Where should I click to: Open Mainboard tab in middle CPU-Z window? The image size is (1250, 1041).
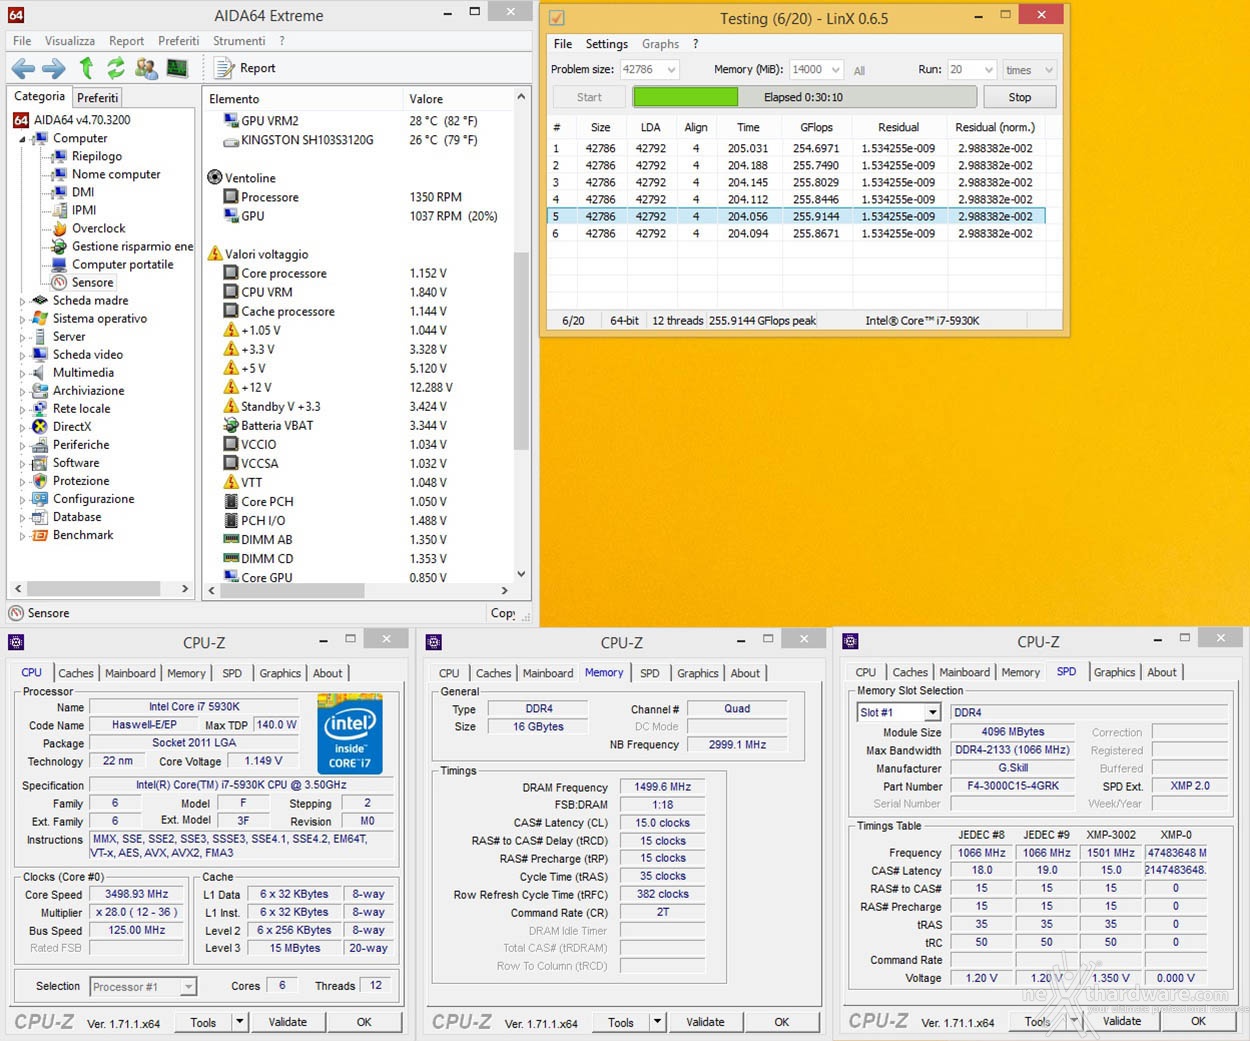[548, 673]
